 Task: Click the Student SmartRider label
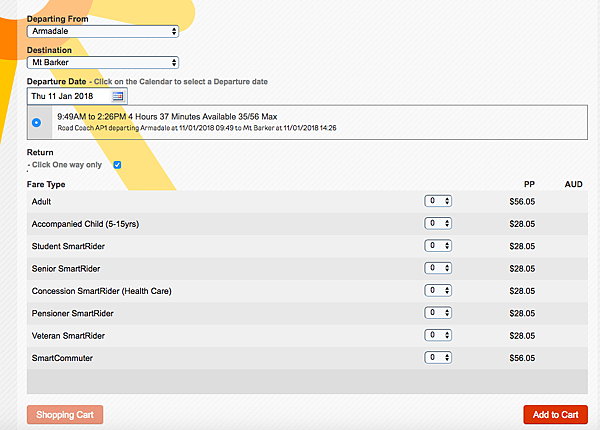click(68, 246)
